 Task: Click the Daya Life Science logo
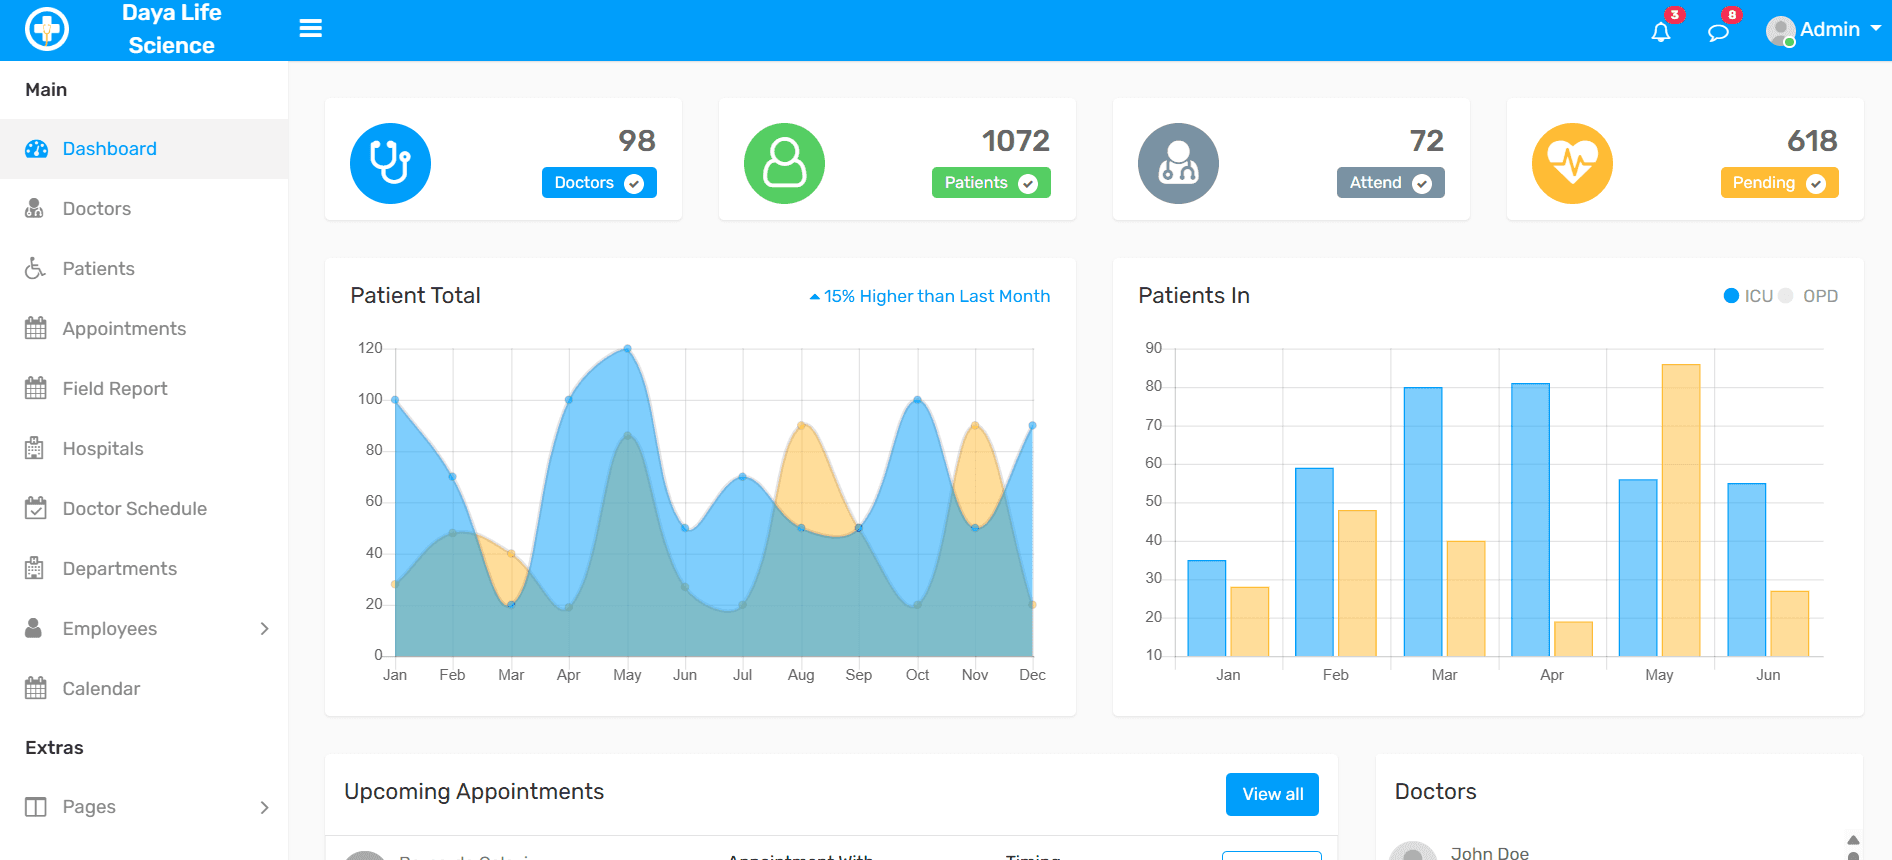point(47,29)
